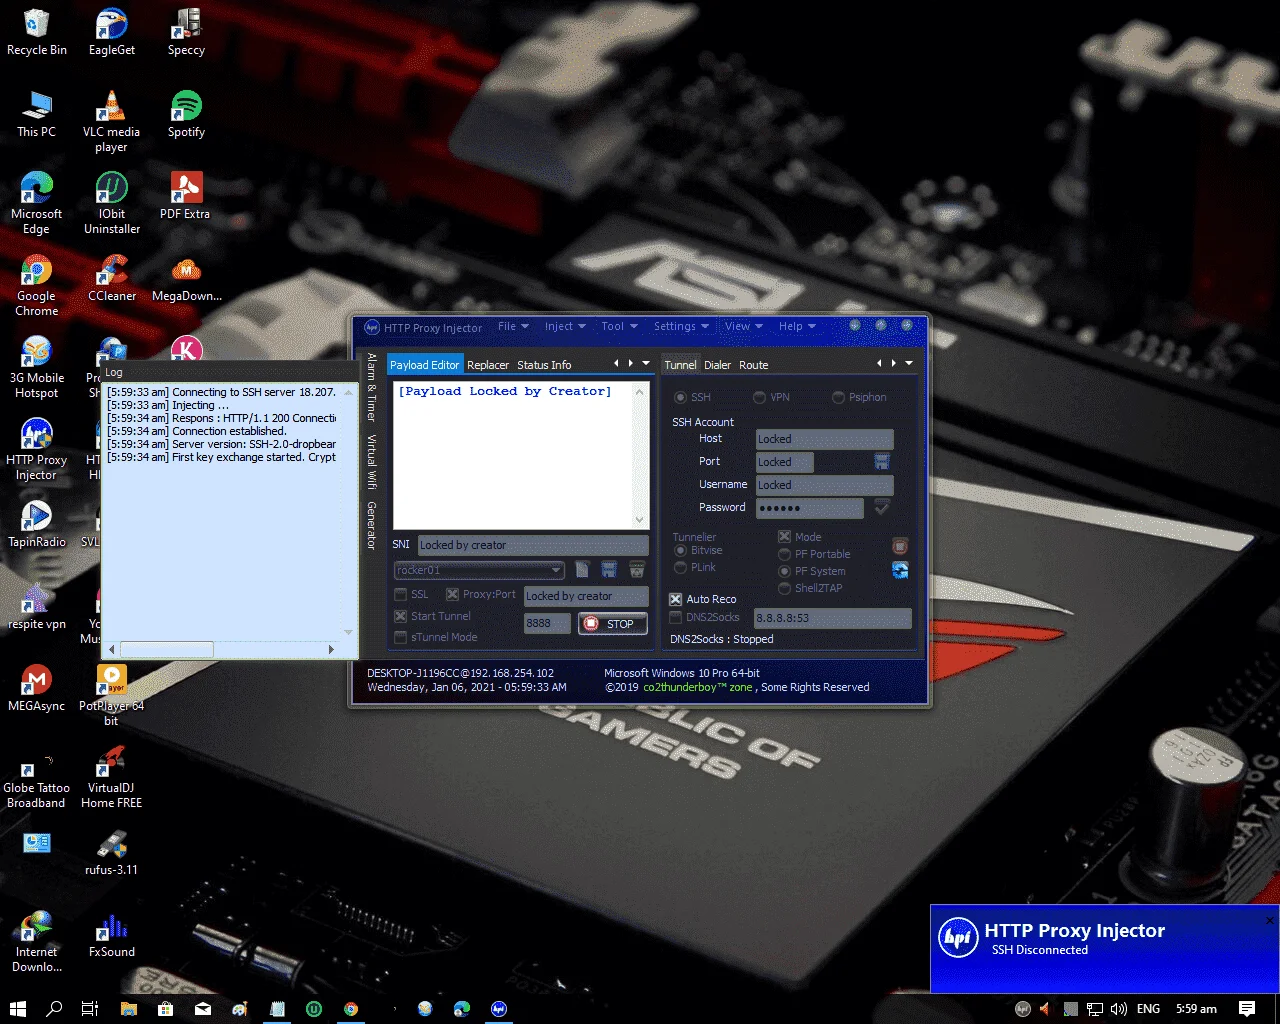The width and height of the screenshot is (1280, 1024).
Task: Select the rufus-3.11 desktop icon
Action: pos(111,852)
